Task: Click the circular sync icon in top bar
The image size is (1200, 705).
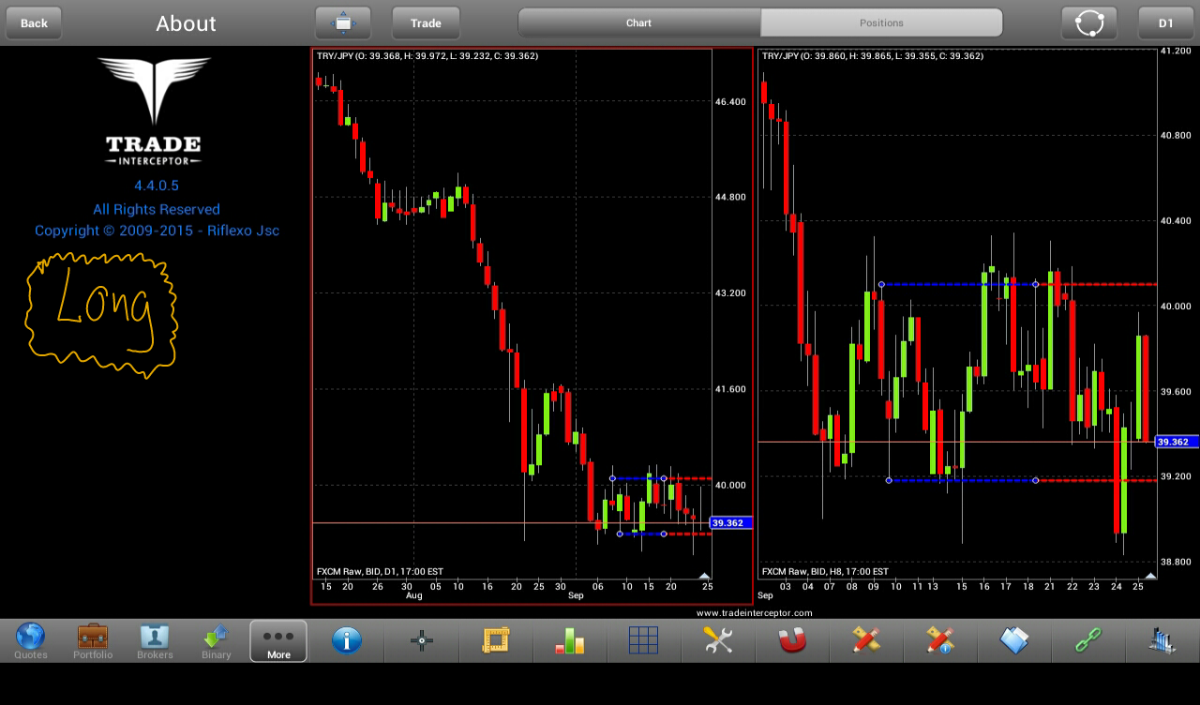Action: (x=1089, y=23)
